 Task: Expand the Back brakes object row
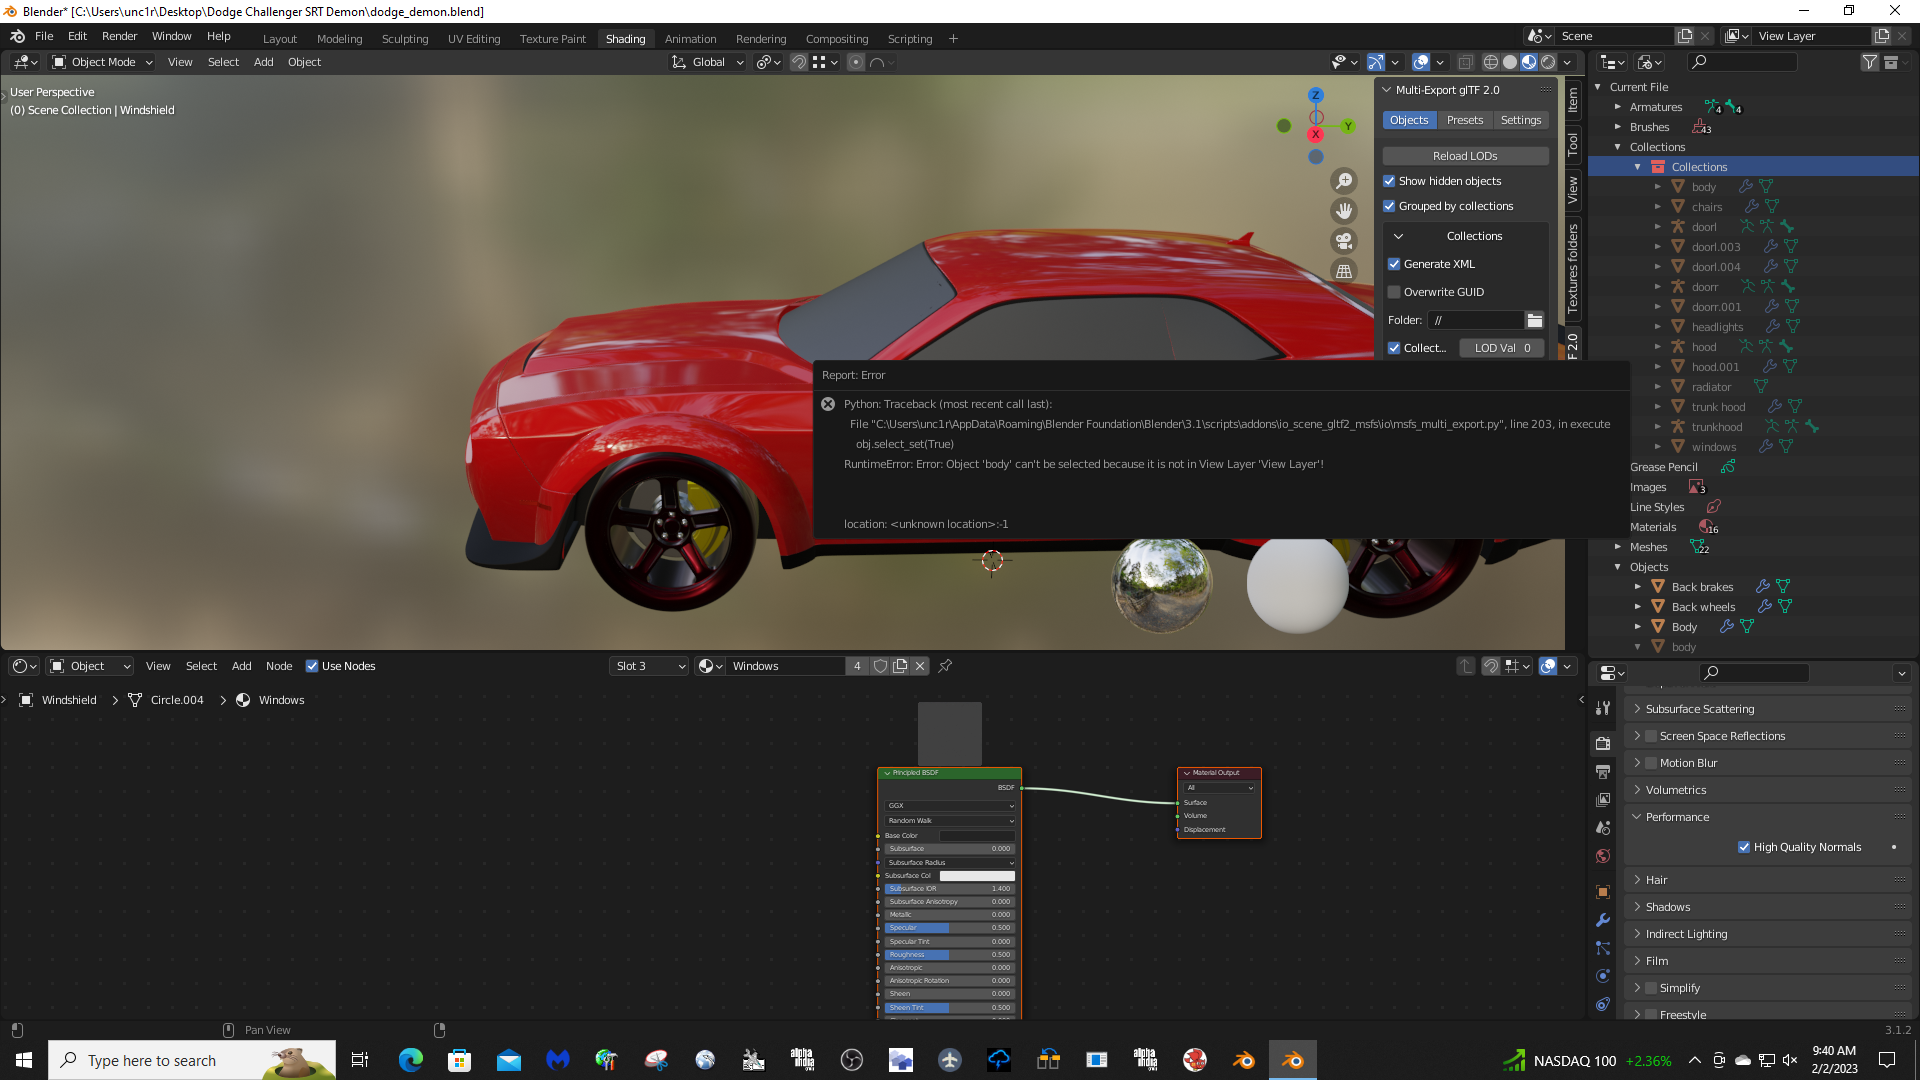(1638, 587)
